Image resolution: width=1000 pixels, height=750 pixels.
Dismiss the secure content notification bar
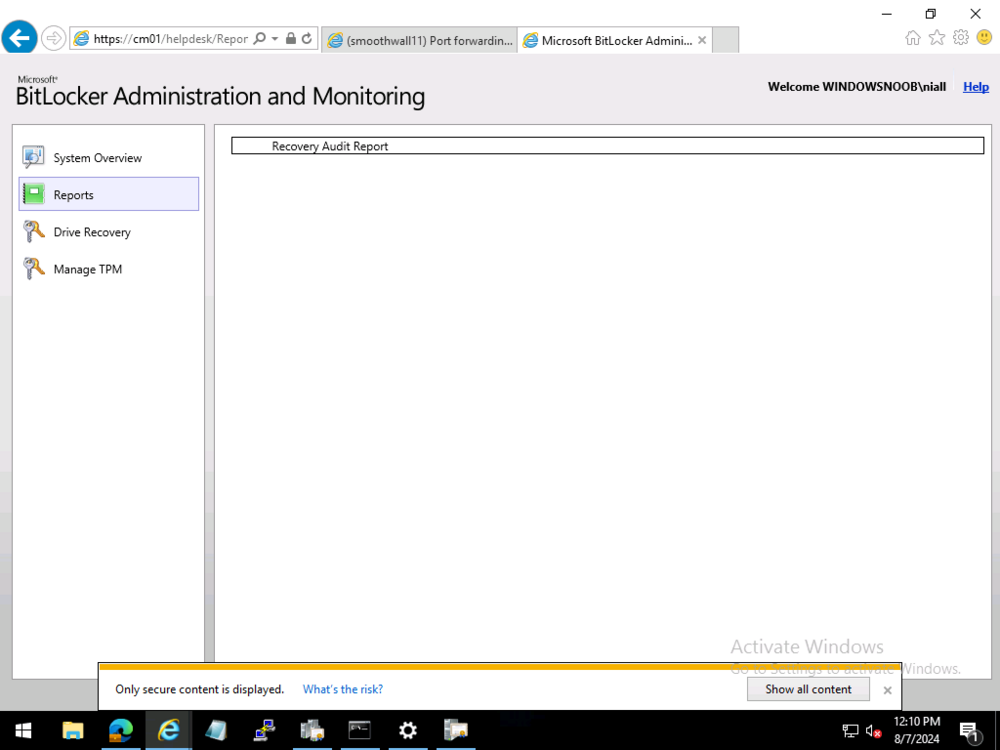click(x=887, y=690)
